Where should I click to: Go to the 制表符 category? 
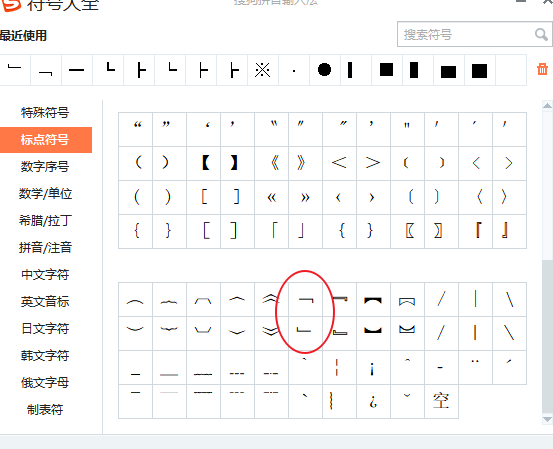click(45, 409)
